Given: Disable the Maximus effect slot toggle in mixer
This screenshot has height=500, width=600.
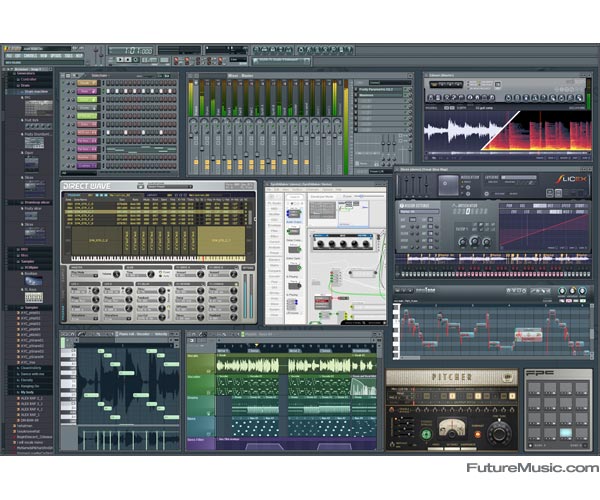Looking at the screenshot, I should [x=405, y=95].
